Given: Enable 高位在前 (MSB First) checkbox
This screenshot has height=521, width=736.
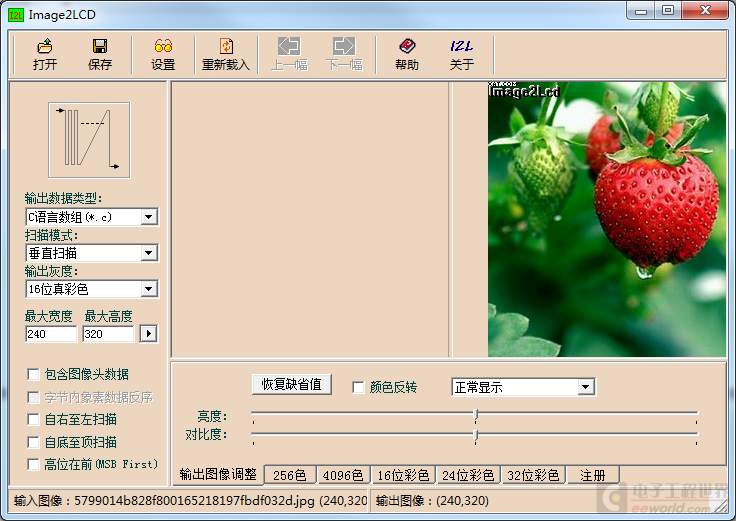Looking at the screenshot, I should (33, 464).
